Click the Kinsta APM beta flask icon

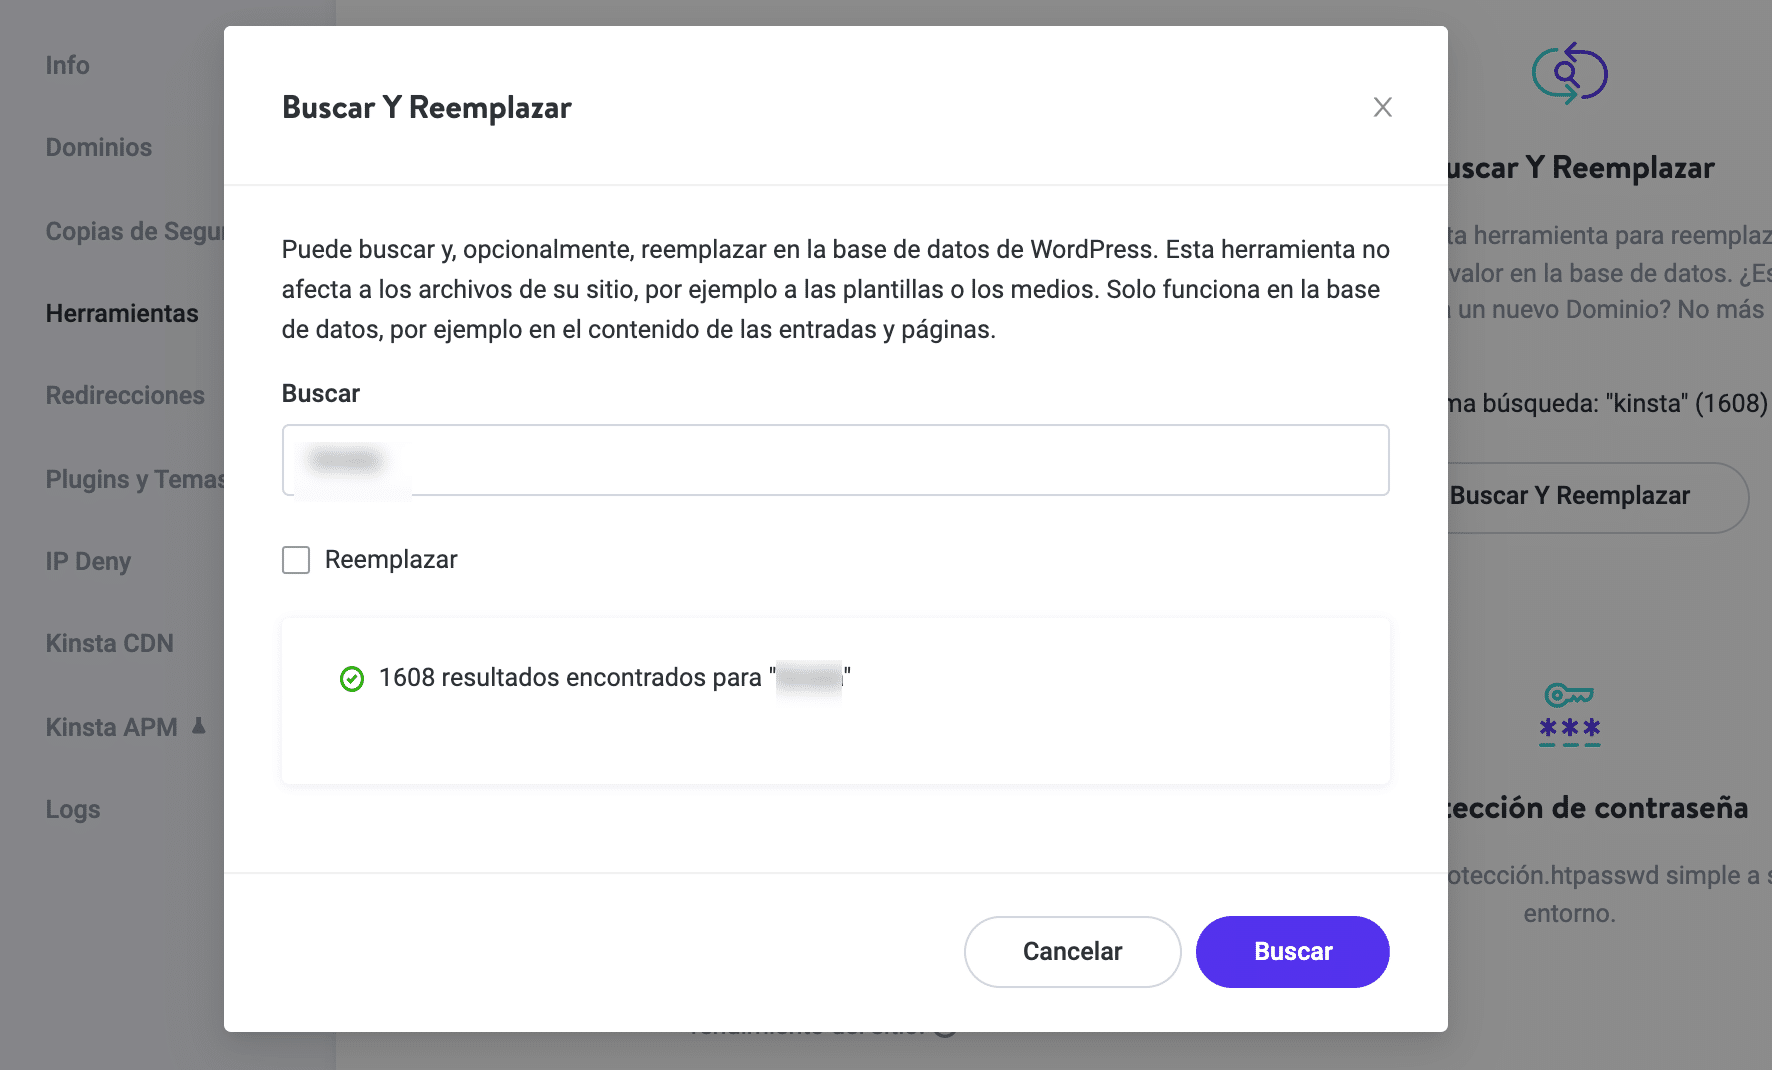(199, 726)
